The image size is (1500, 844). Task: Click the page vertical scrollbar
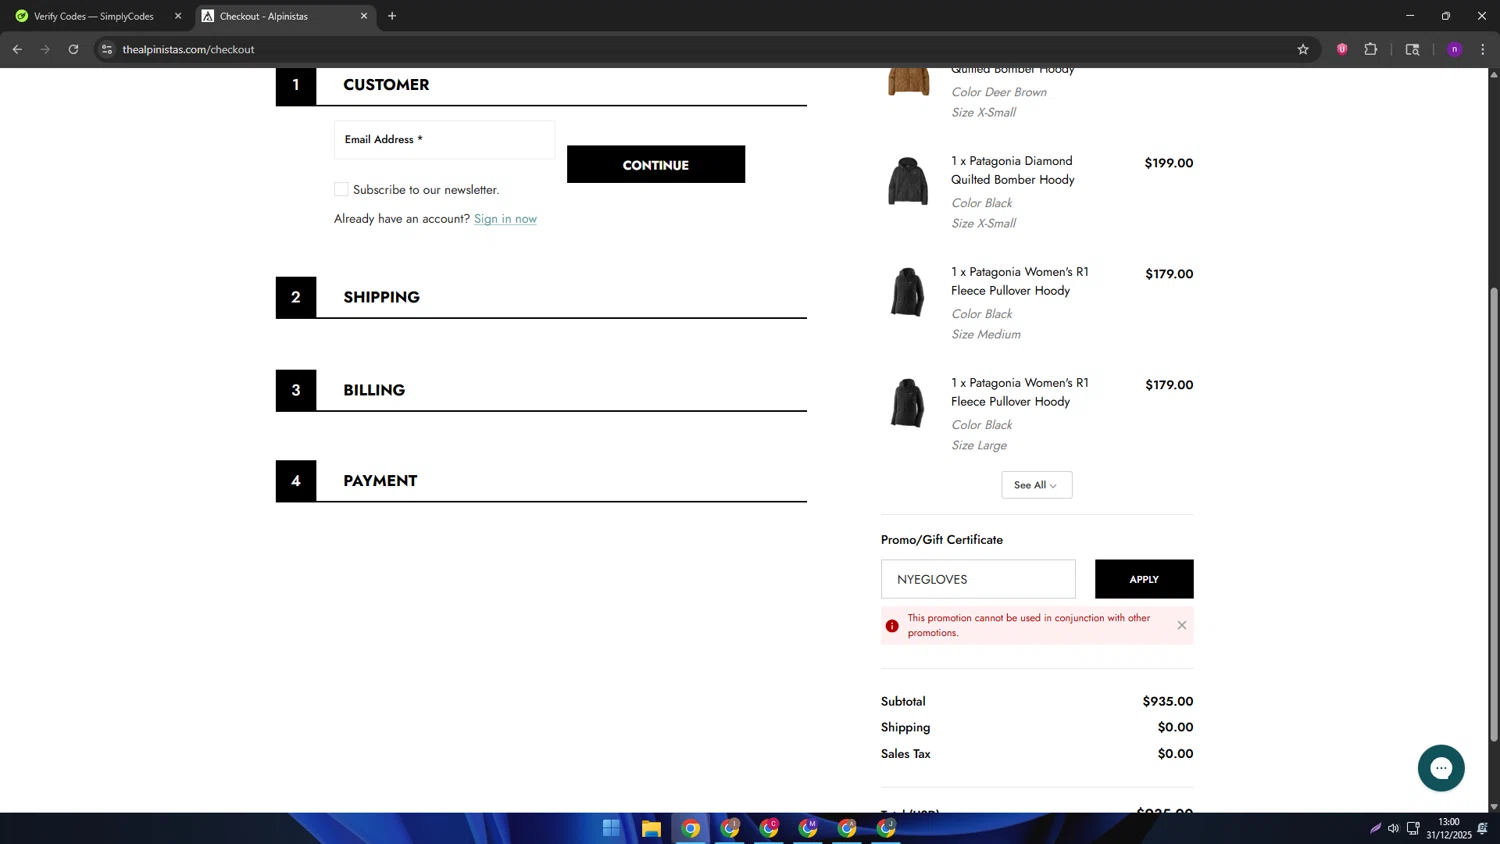point(1494,515)
